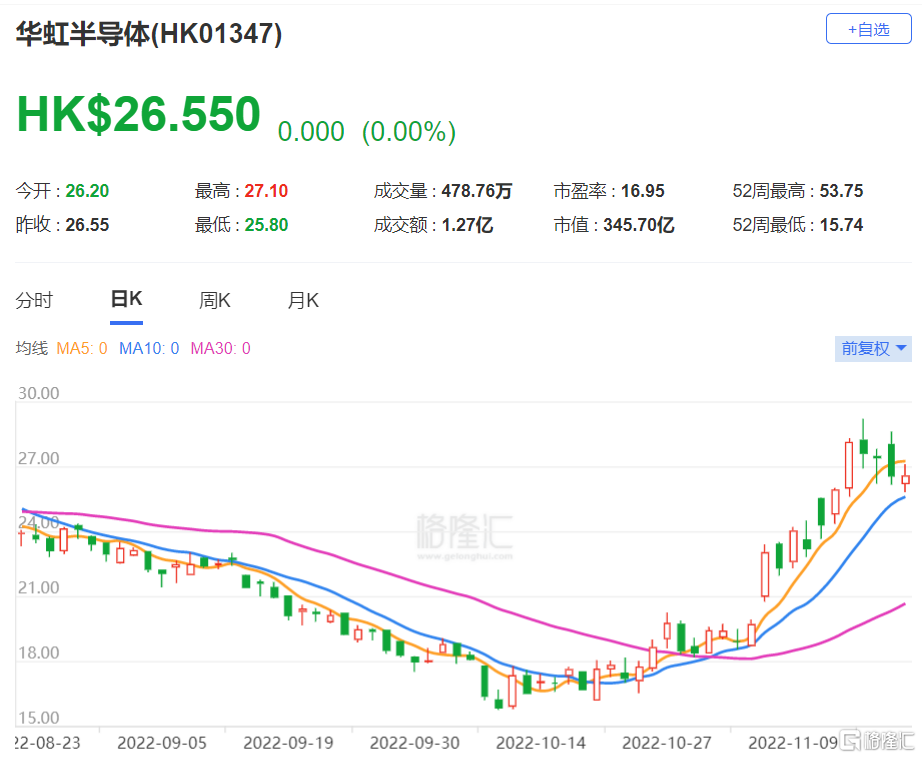Click the 30.00 price axis label

point(38,394)
